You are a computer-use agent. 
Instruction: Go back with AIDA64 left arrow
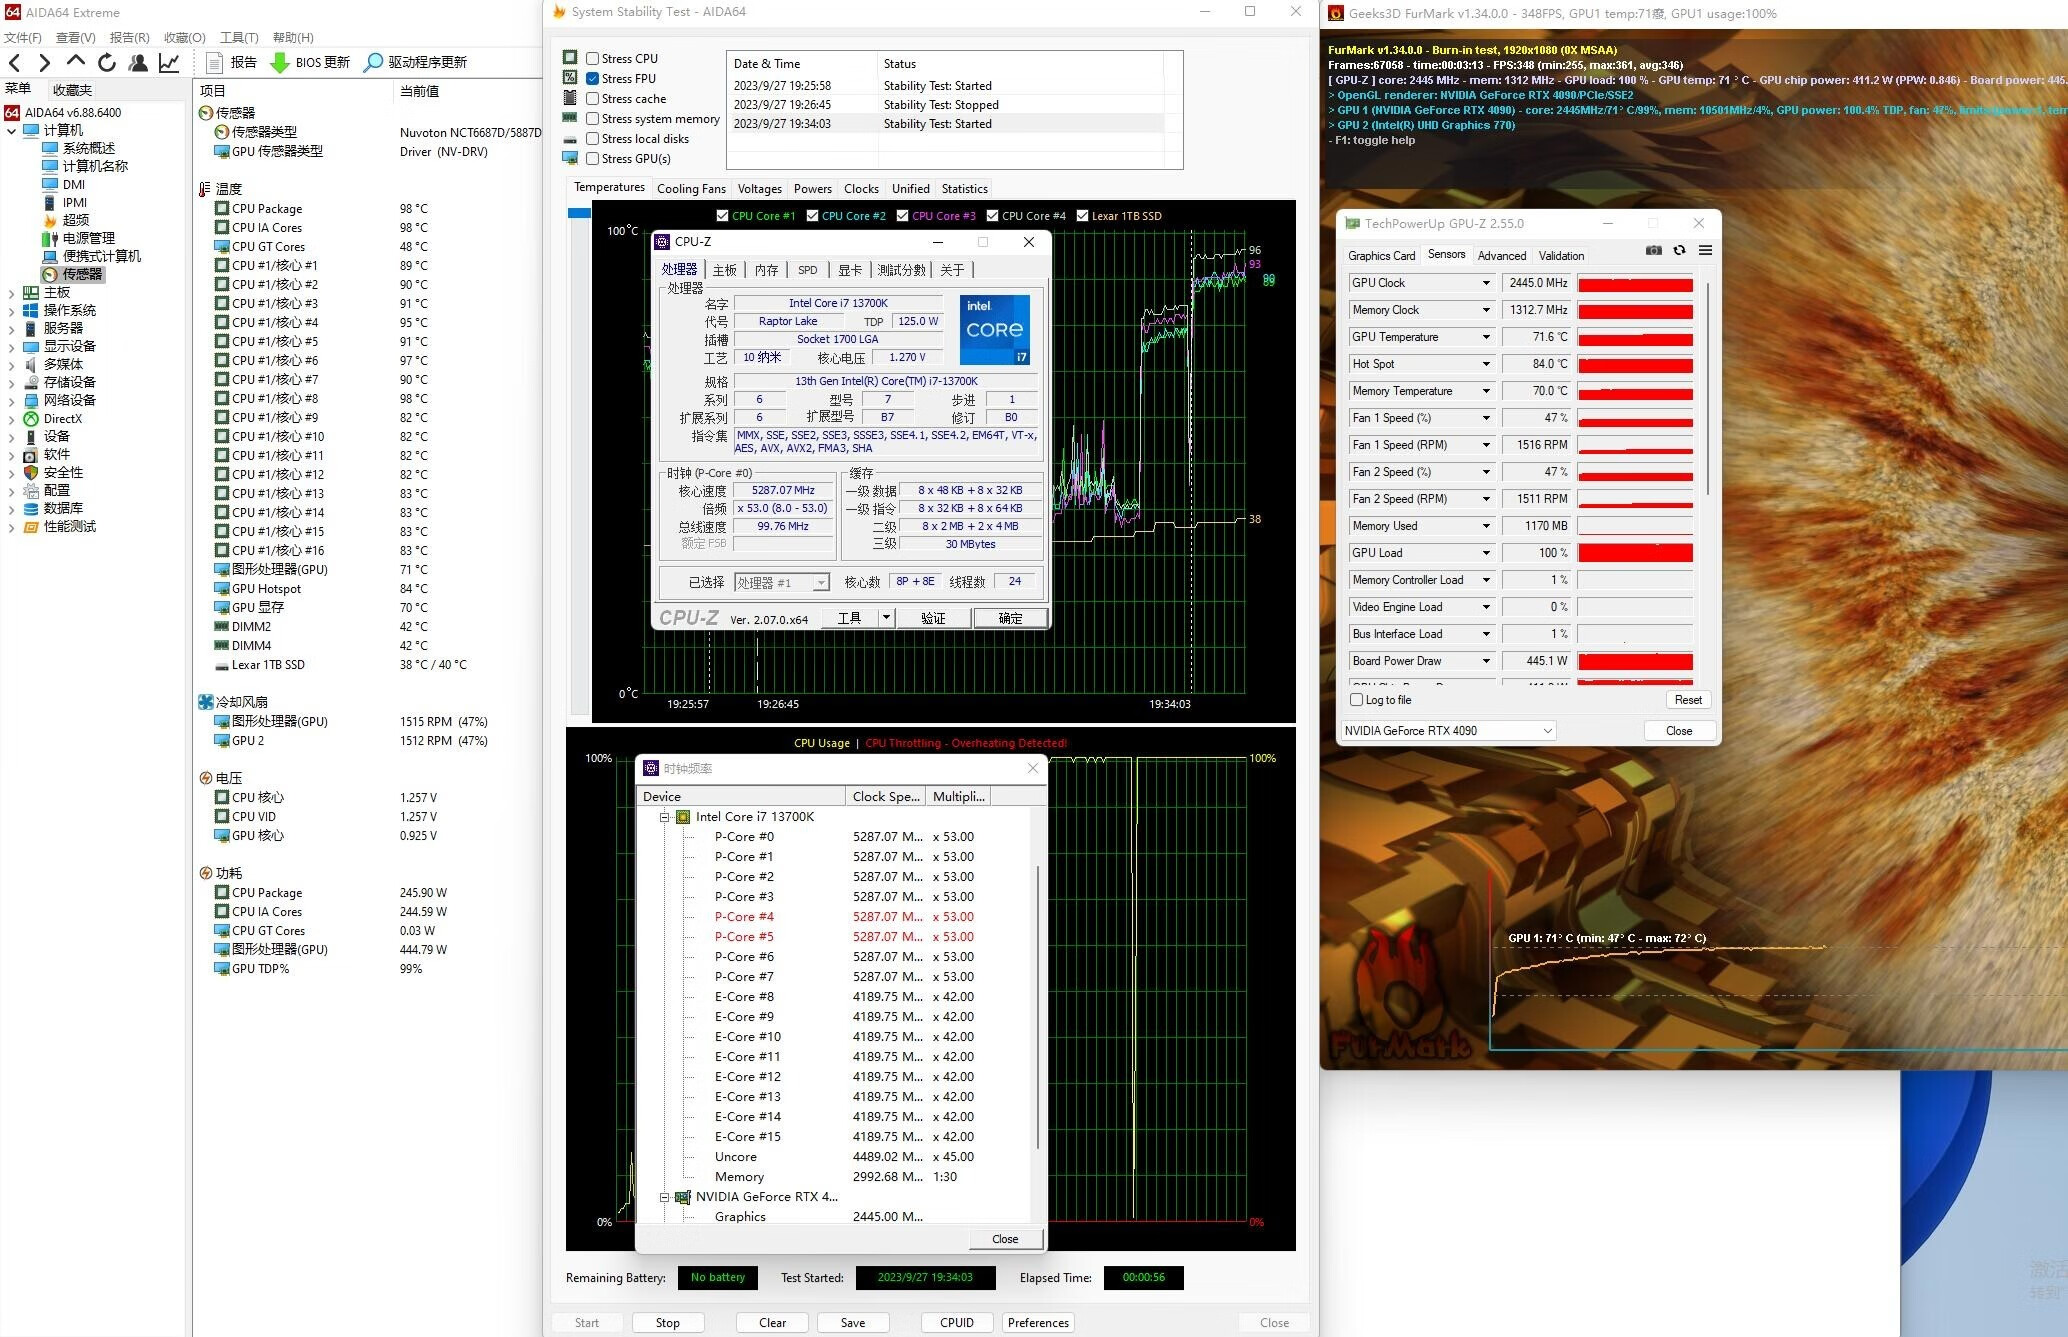14,63
